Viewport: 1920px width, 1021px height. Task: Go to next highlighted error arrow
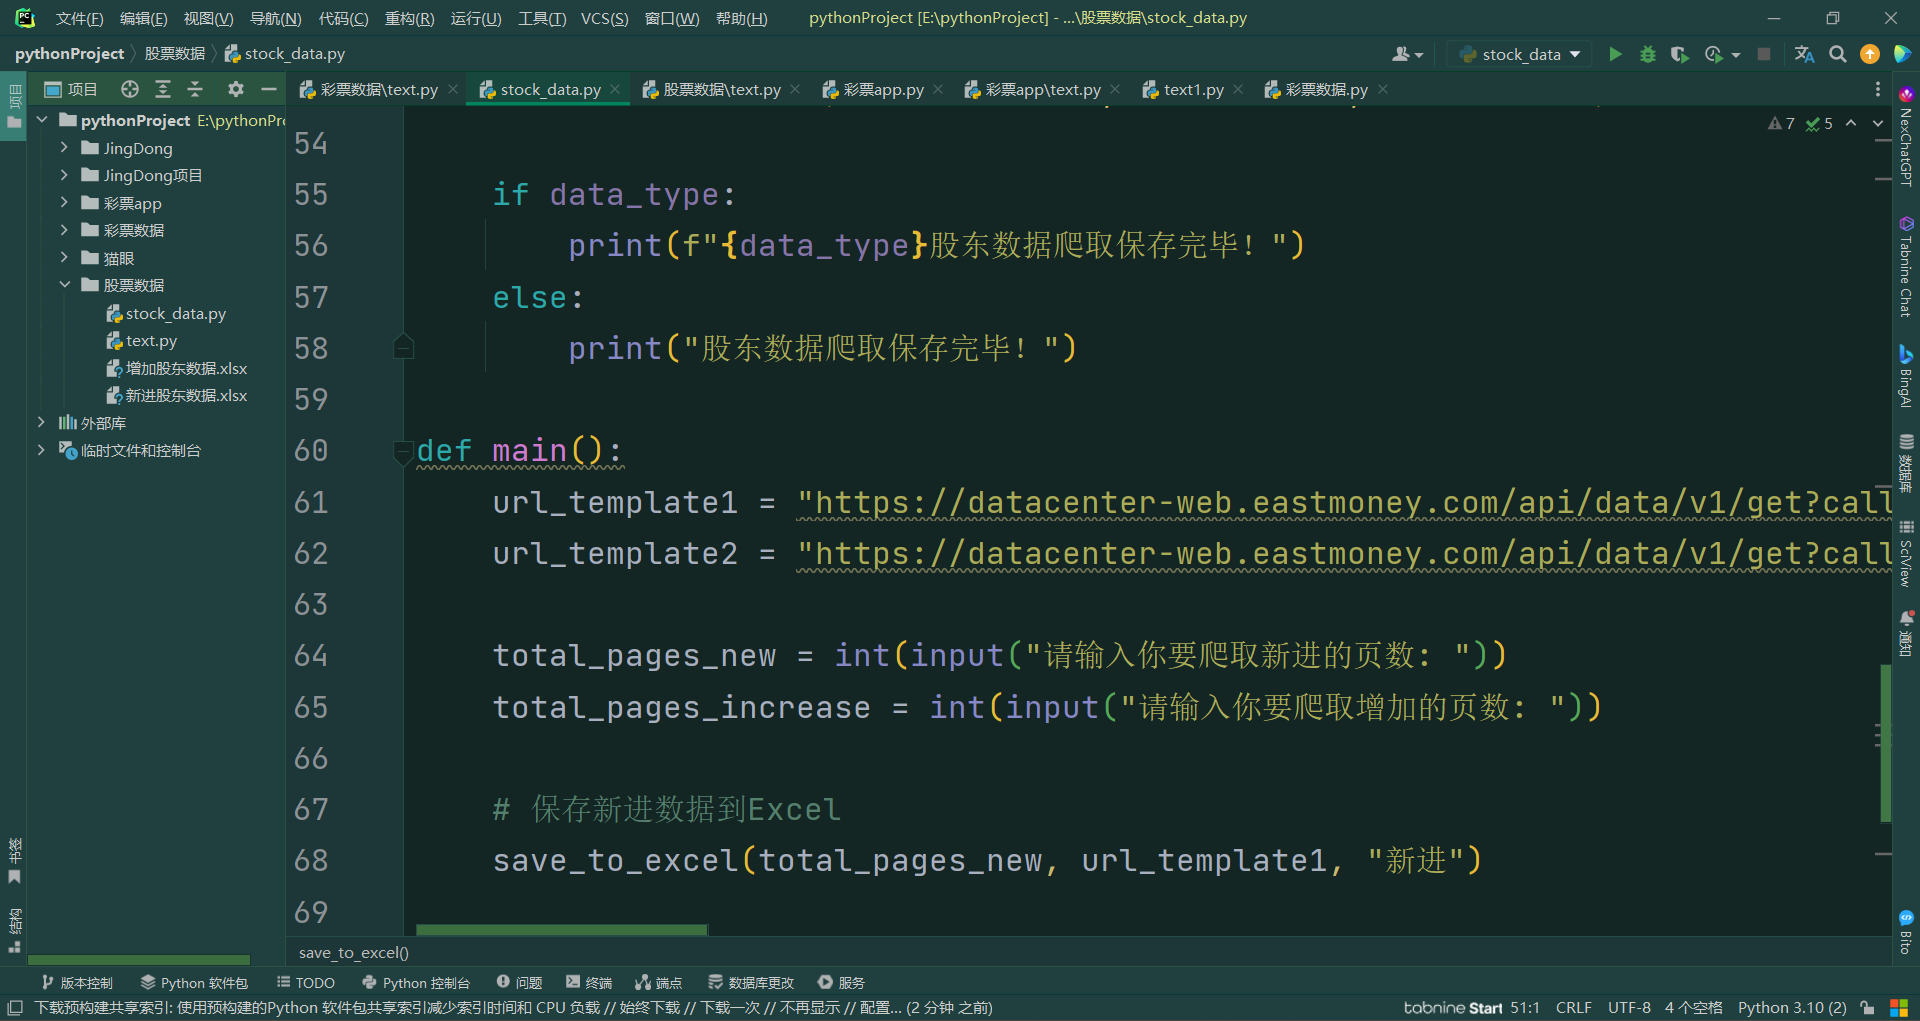[x=1877, y=123]
